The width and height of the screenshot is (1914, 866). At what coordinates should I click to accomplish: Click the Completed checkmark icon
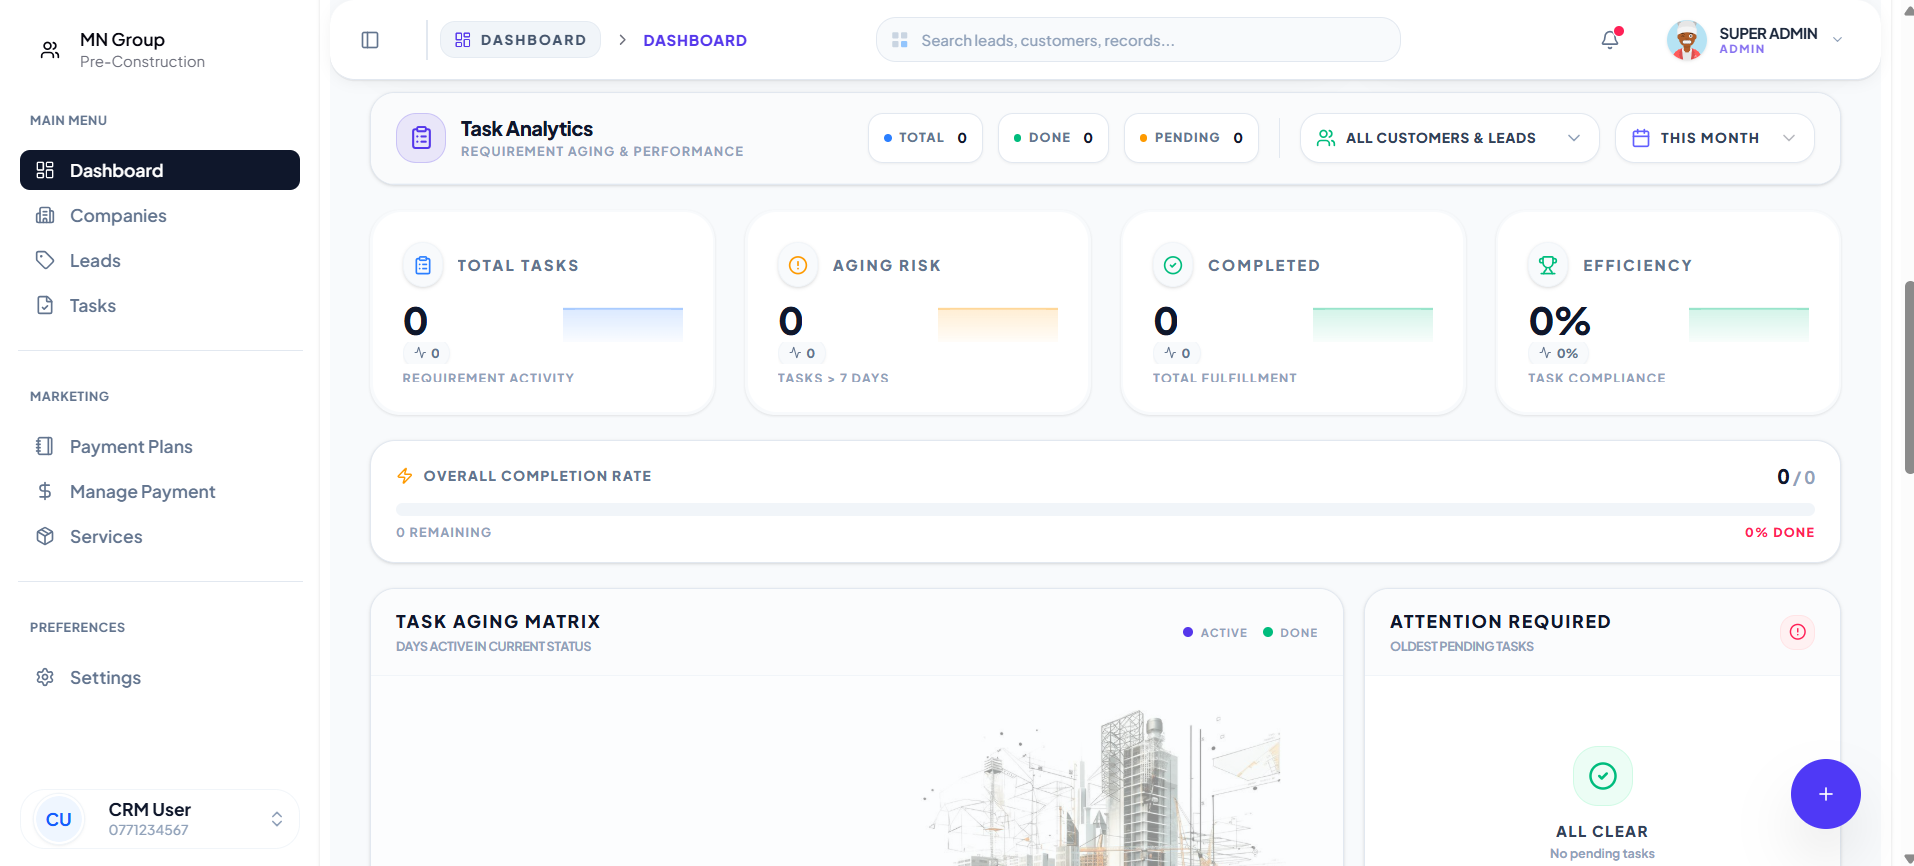pos(1173,265)
